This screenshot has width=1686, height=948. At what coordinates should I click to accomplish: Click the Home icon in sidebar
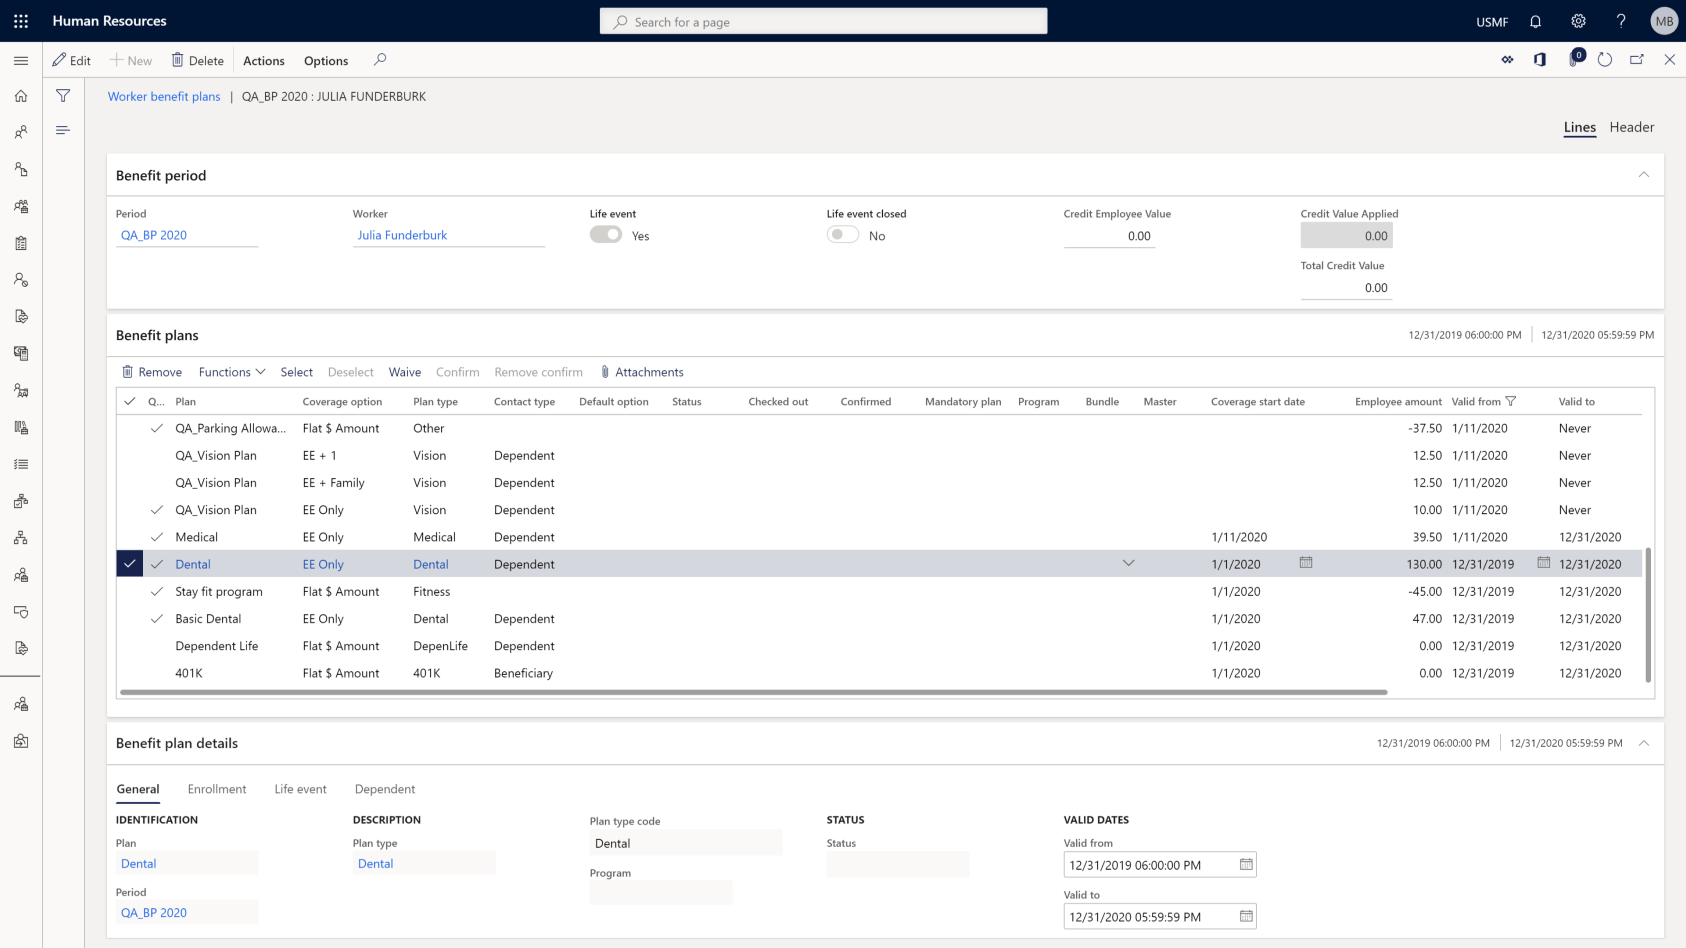pyautogui.click(x=21, y=96)
